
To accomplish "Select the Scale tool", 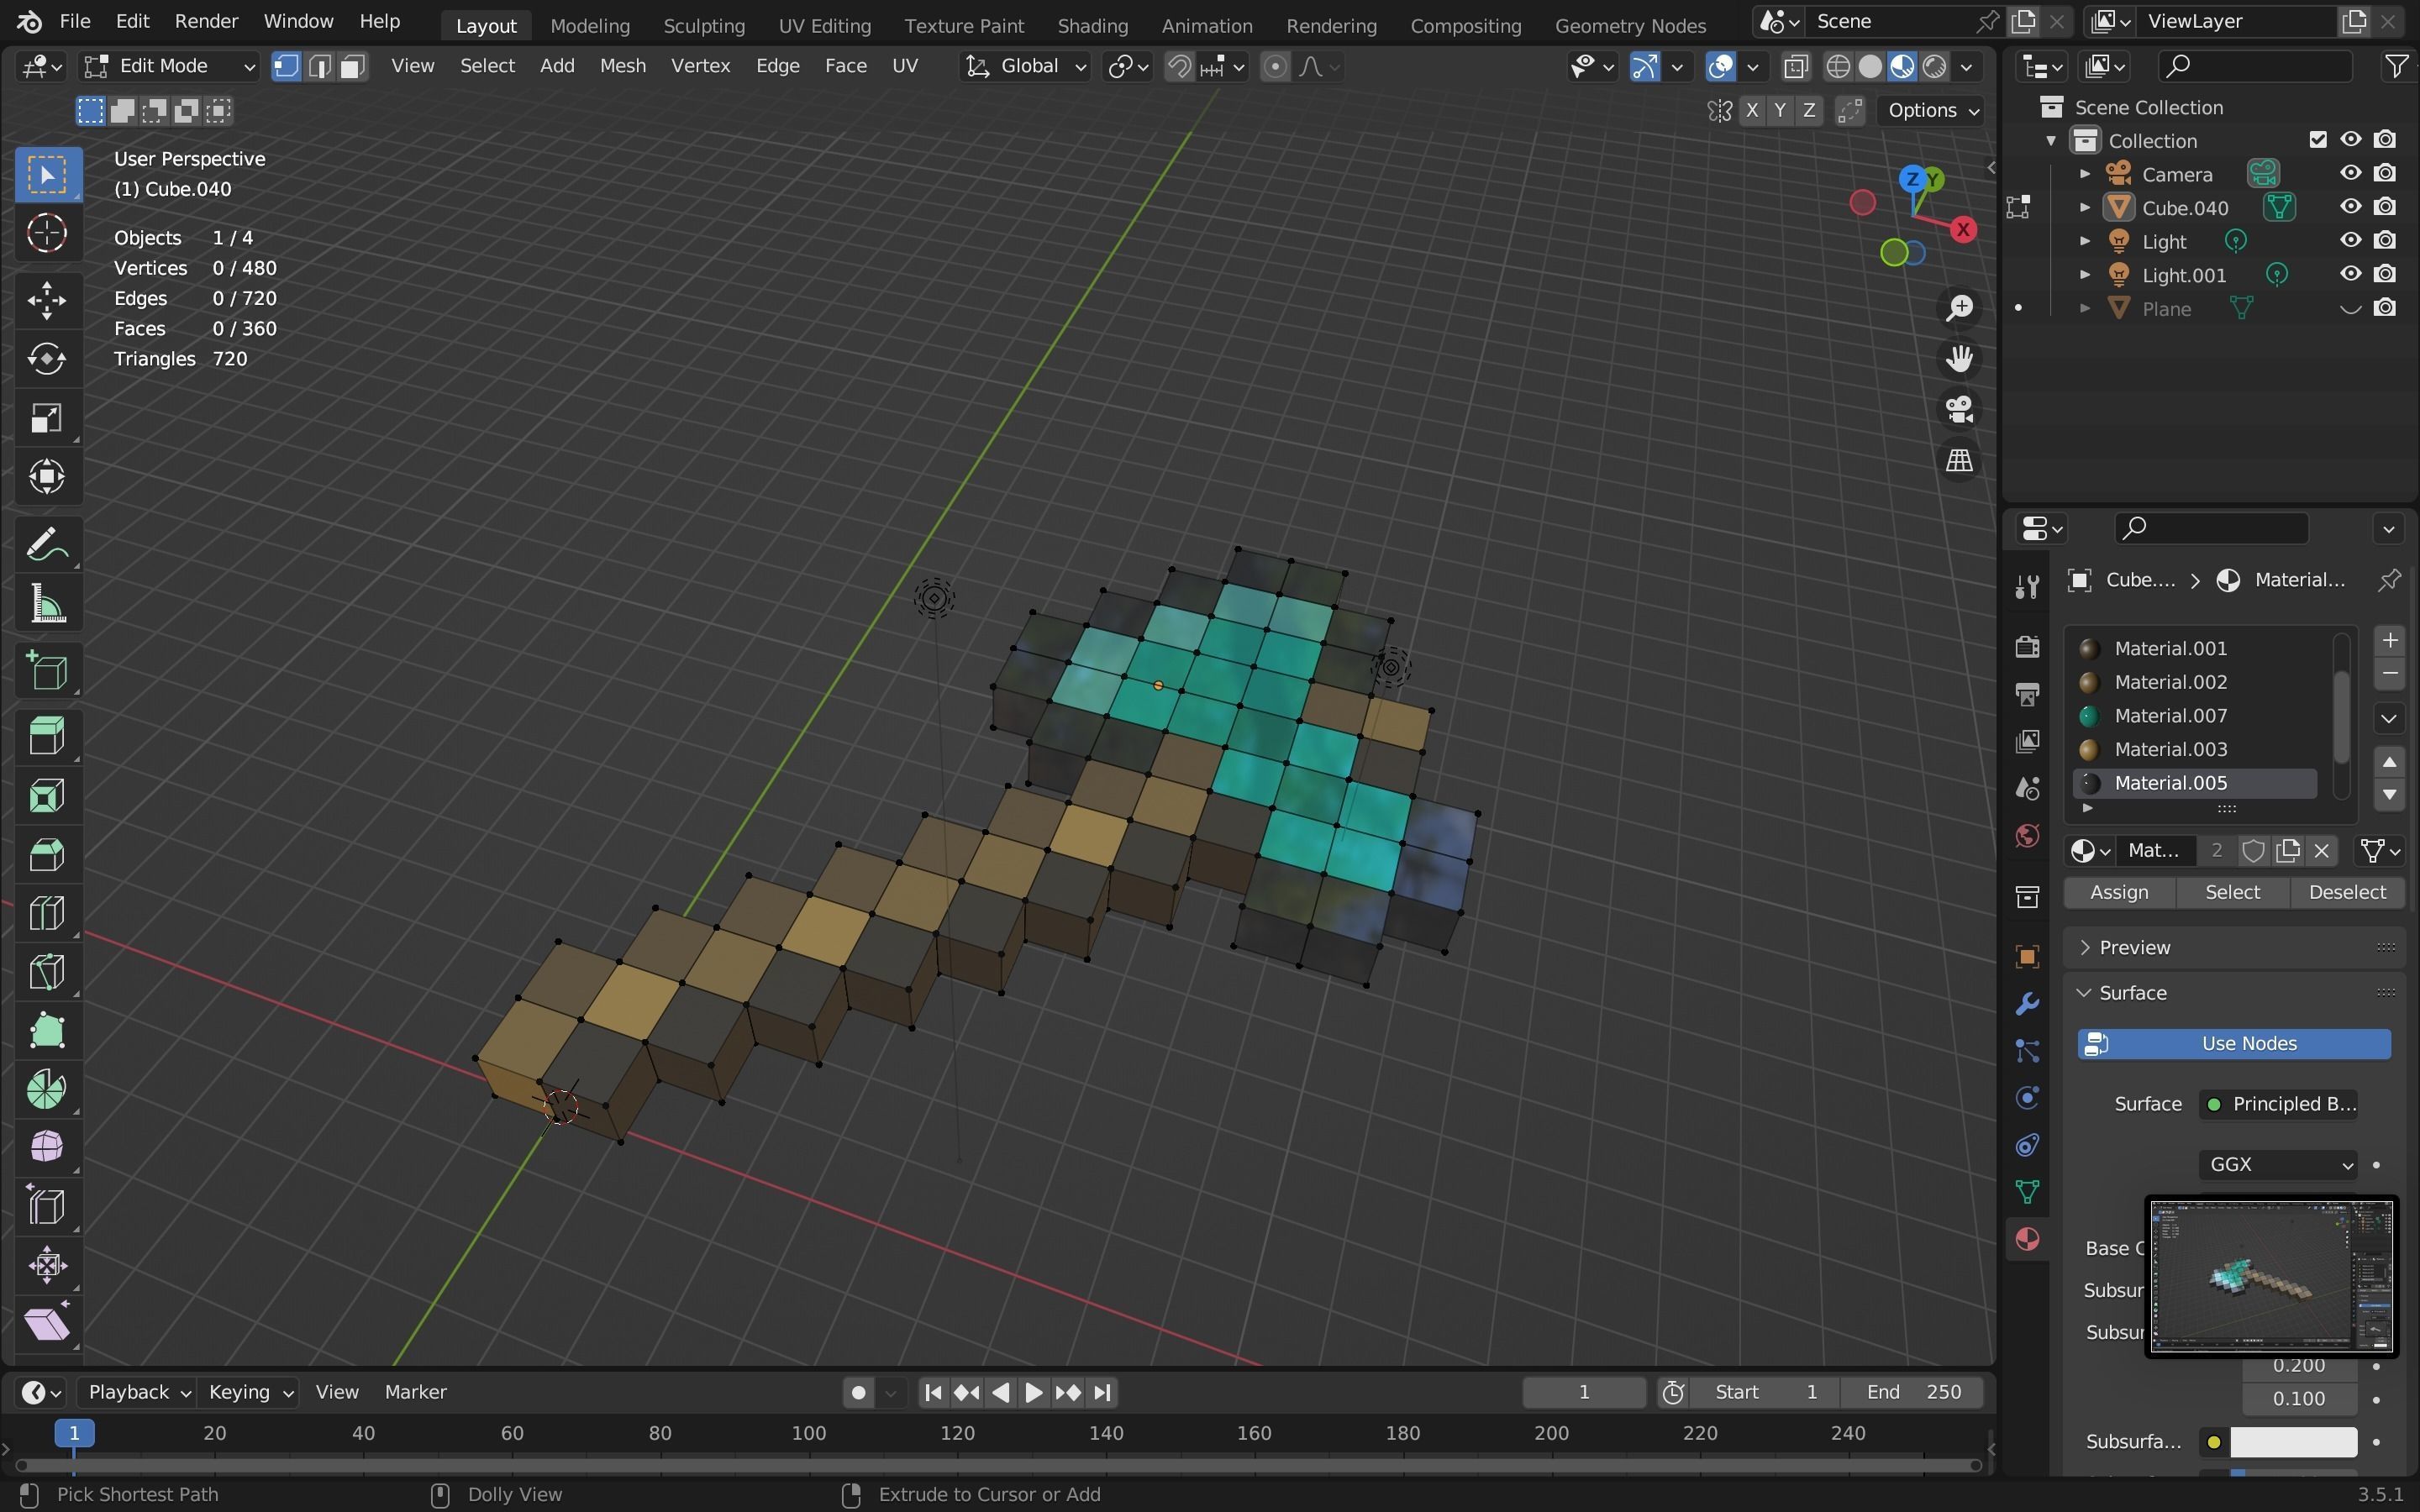I will pos(47,418).
